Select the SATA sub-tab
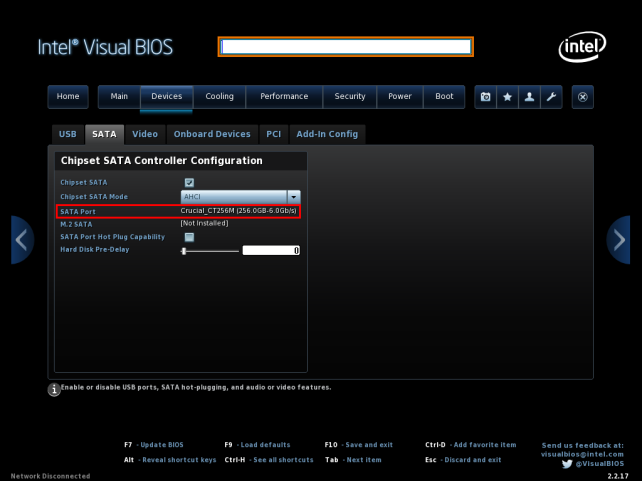The image size is (642, 481). point(104,134)
